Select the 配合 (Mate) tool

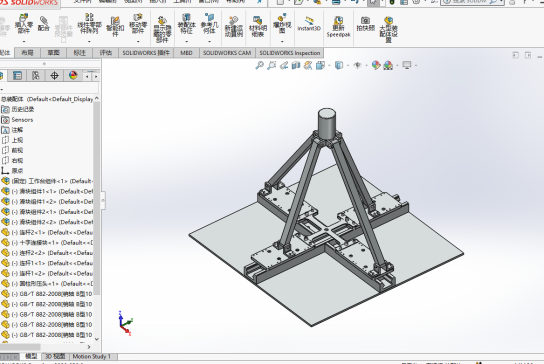click(44, 24)
